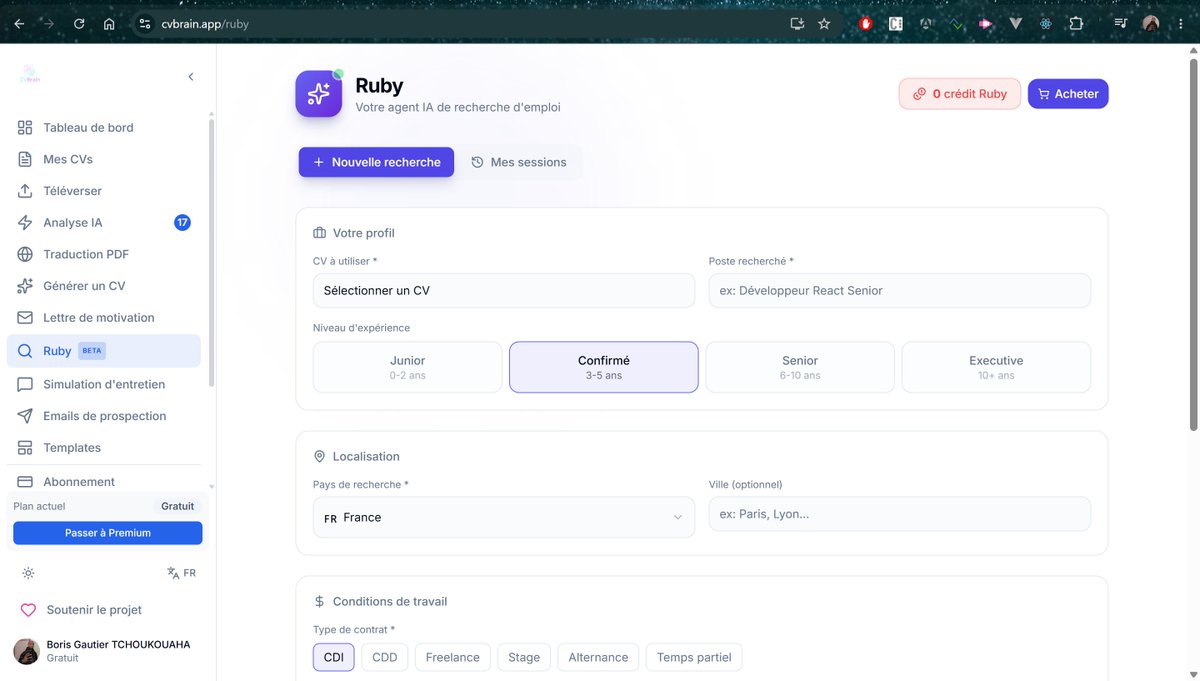Select Executive 10+ ans experience level

[x=996, y=367]
